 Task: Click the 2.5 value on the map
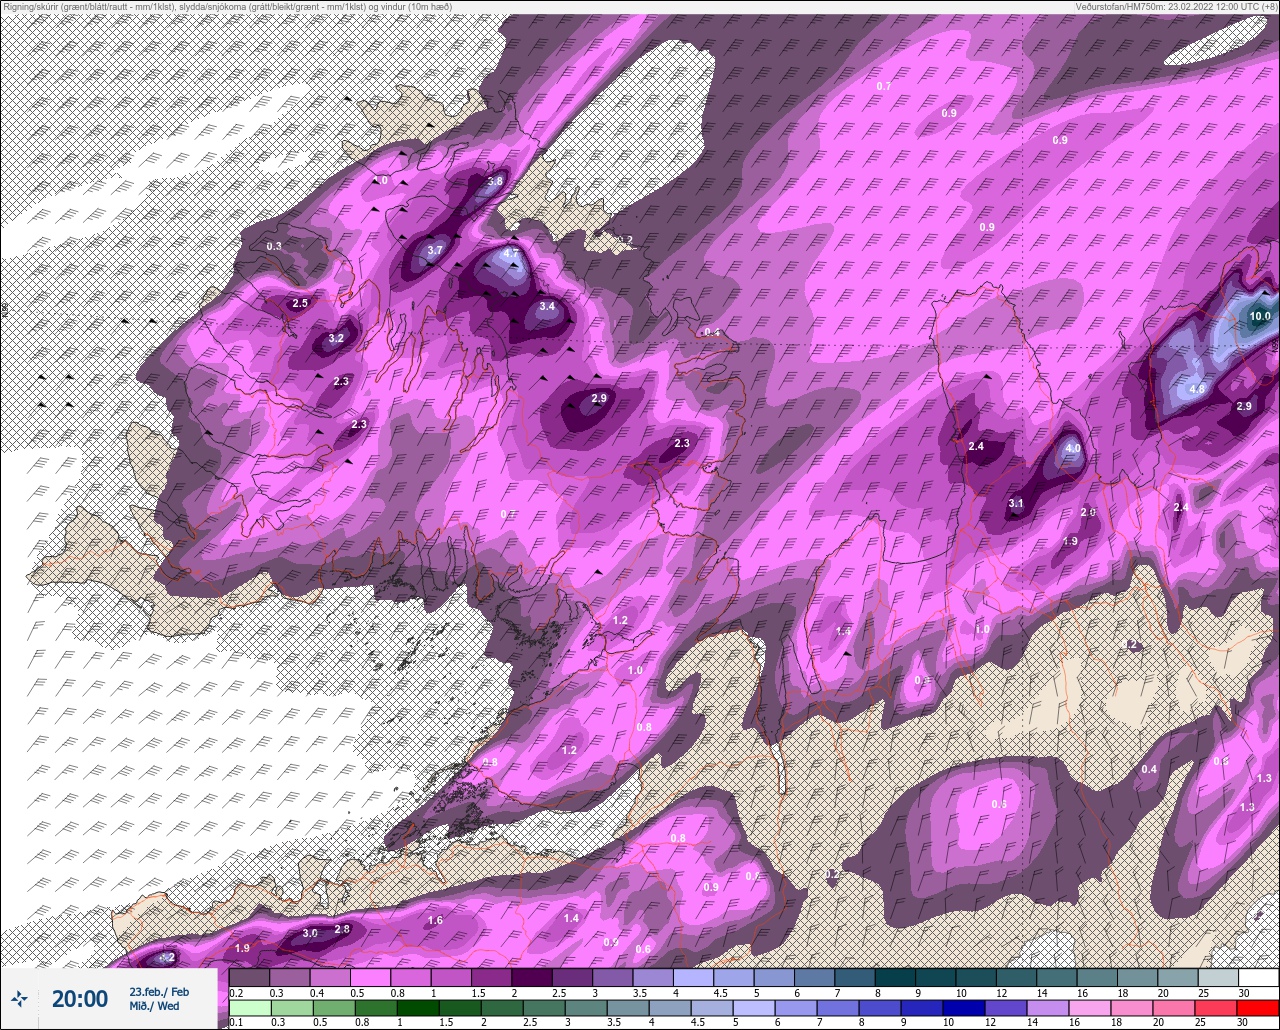click(x=300, y=303)
